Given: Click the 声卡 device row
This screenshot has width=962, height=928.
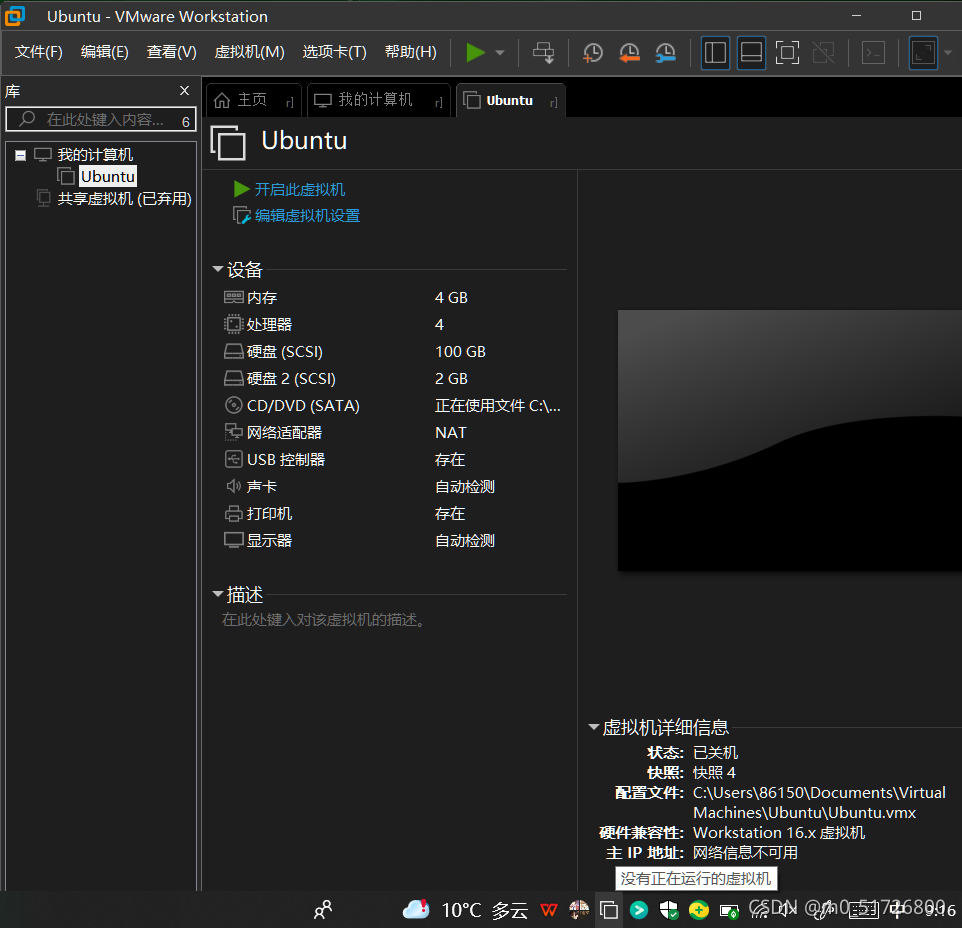Looking at the screenshot, I should pos(393,486).
